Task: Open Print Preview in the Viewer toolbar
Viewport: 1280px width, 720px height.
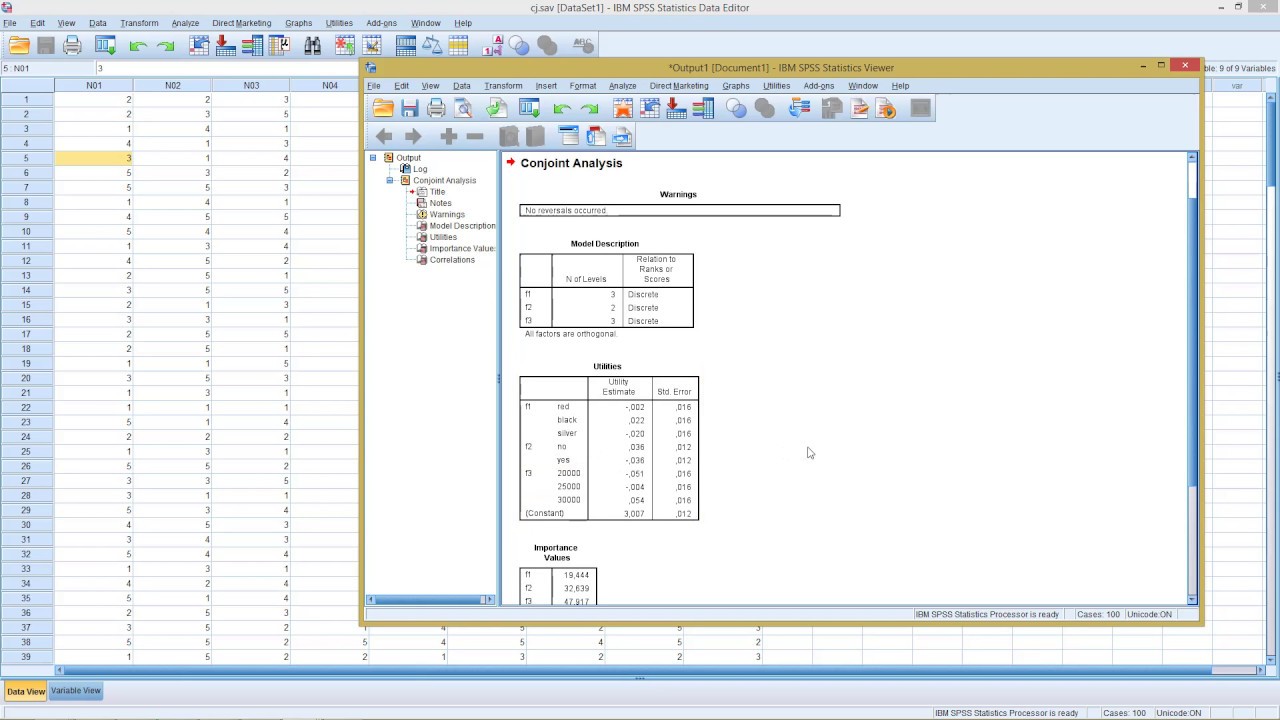Action: 464,108
